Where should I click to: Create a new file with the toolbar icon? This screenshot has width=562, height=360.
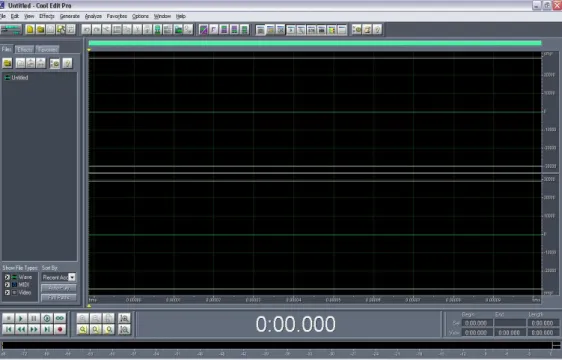point(30,29)
